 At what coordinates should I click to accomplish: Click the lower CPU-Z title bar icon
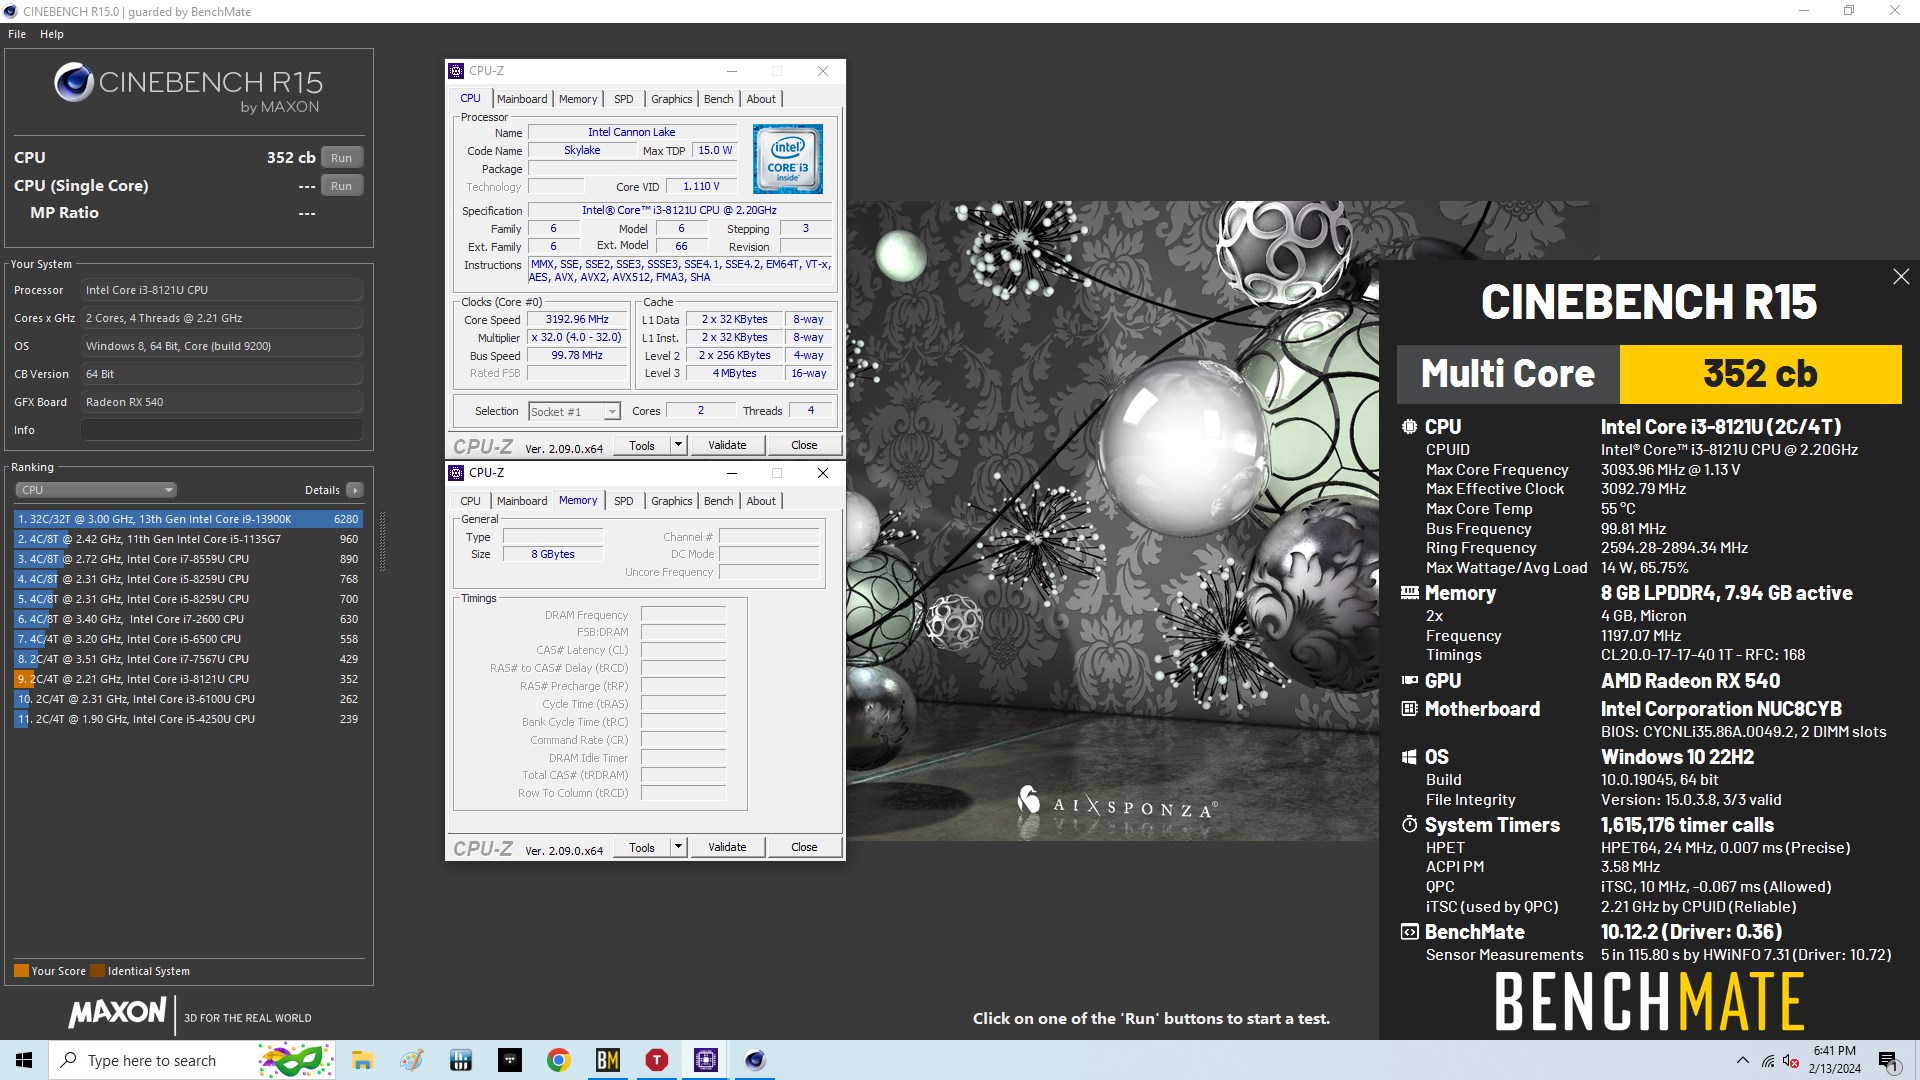point(456,473)
